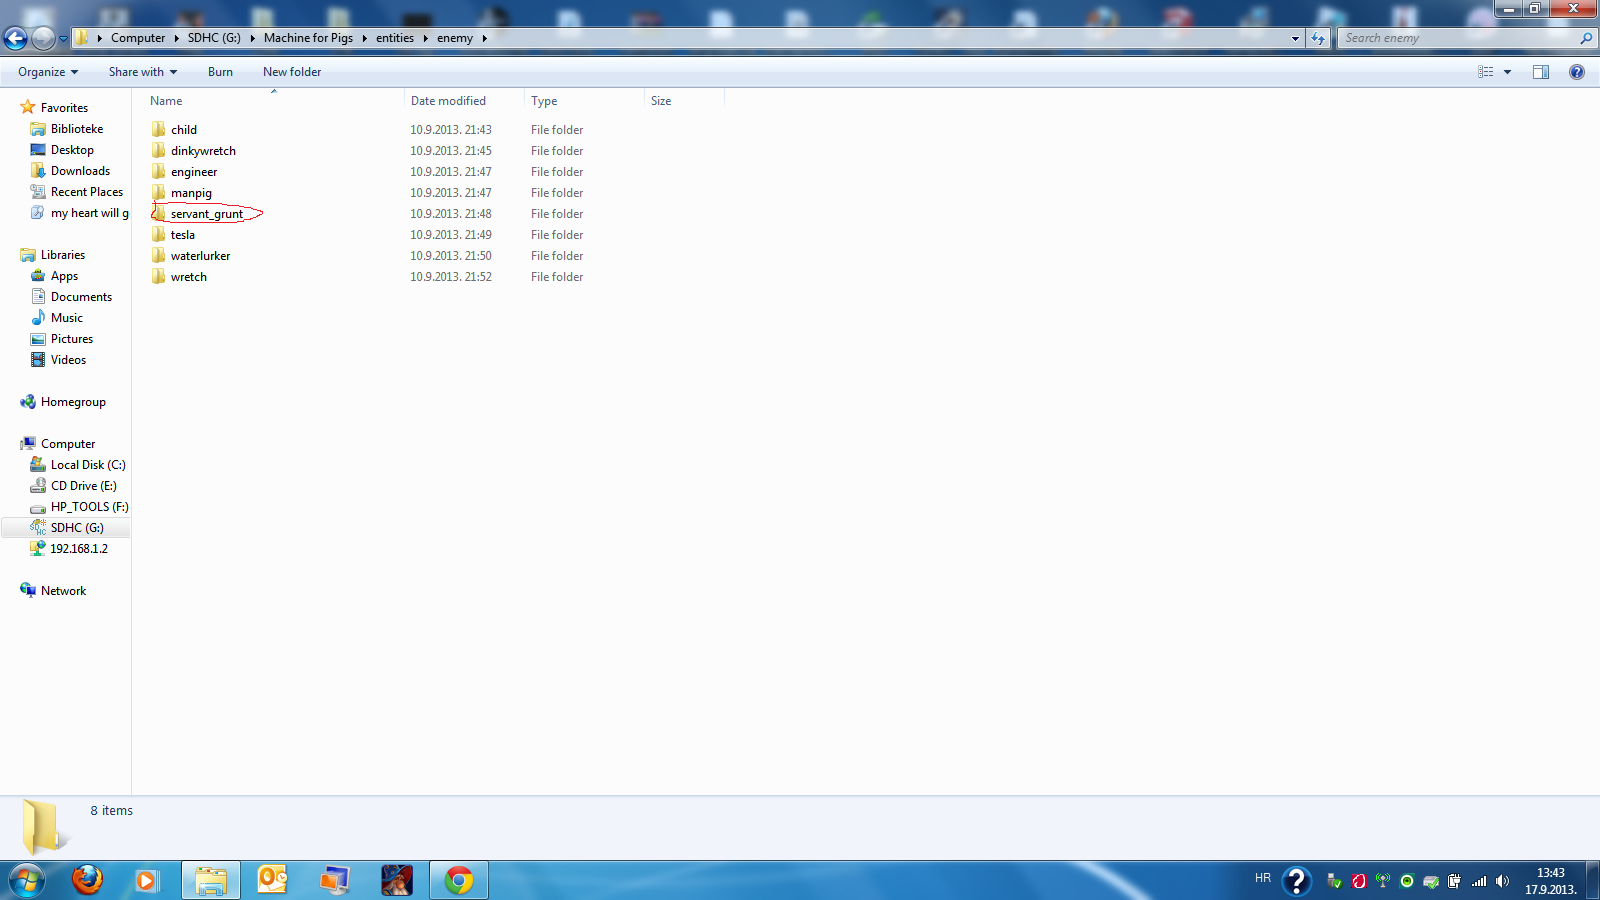
Task: Click the Burn button
Action: click(220, 72)
